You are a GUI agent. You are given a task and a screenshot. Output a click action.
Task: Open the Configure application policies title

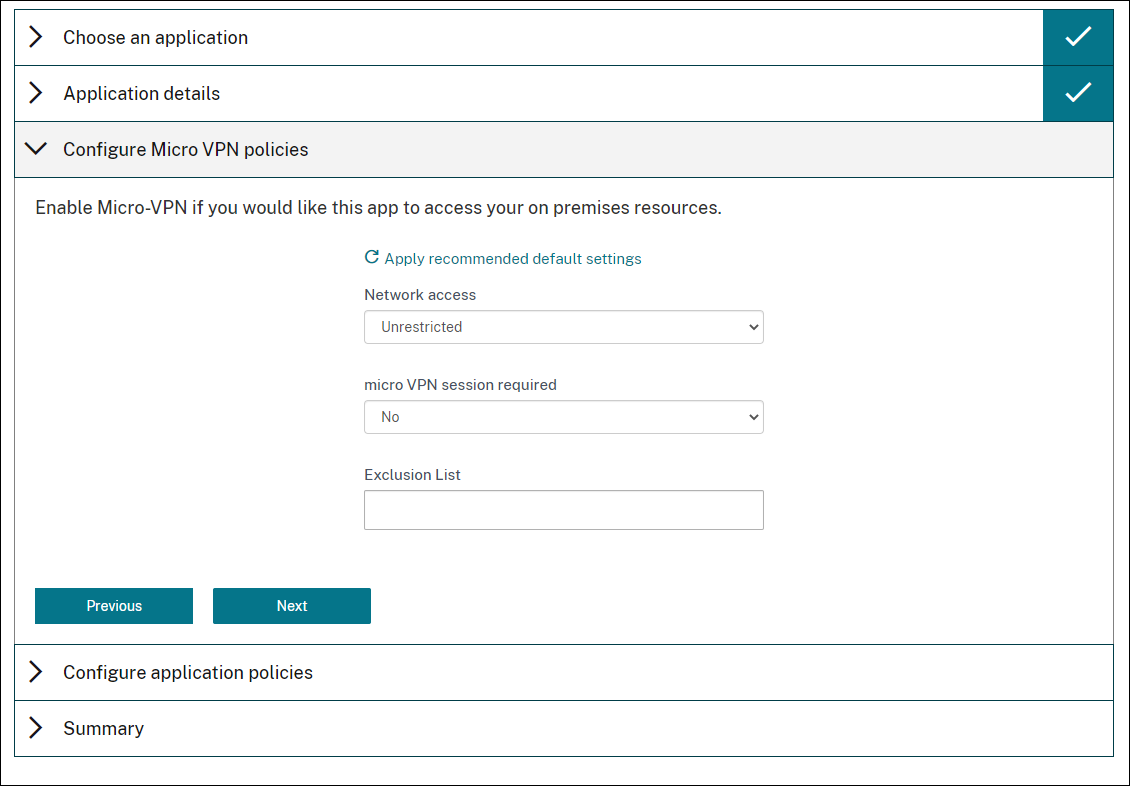(x=188, y=673)
